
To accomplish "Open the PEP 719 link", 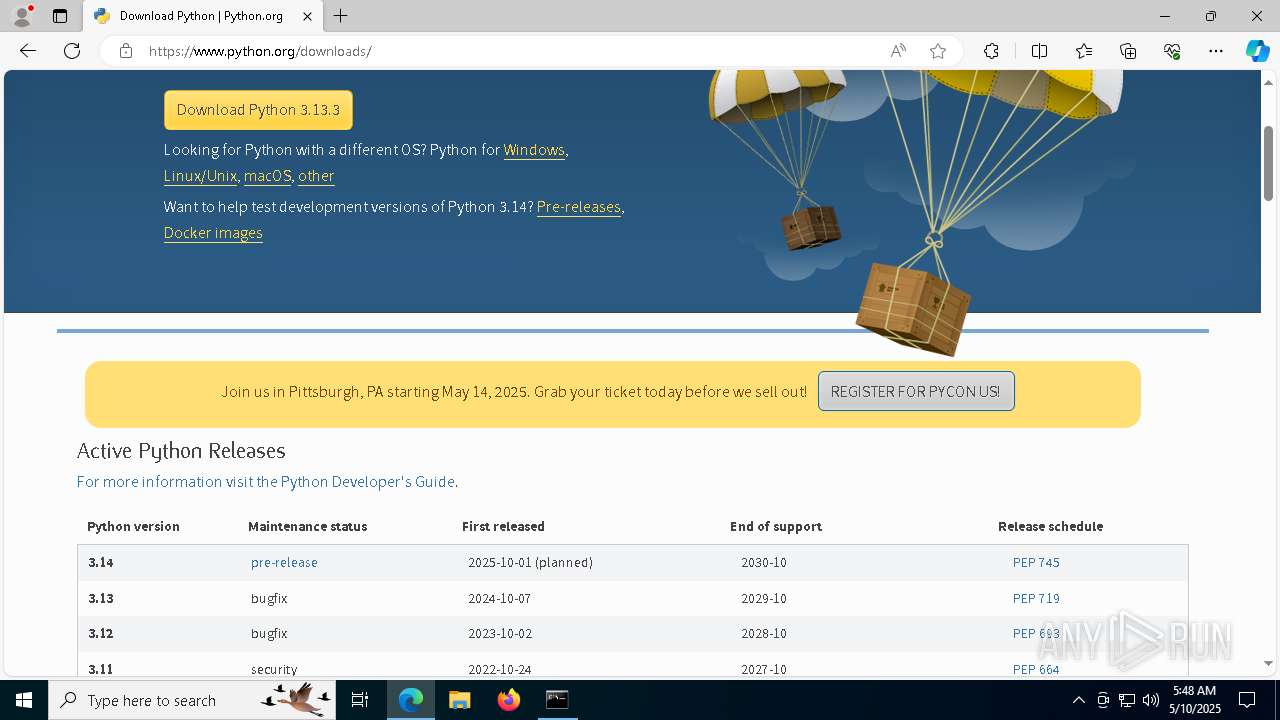I will coord(1036,599).
